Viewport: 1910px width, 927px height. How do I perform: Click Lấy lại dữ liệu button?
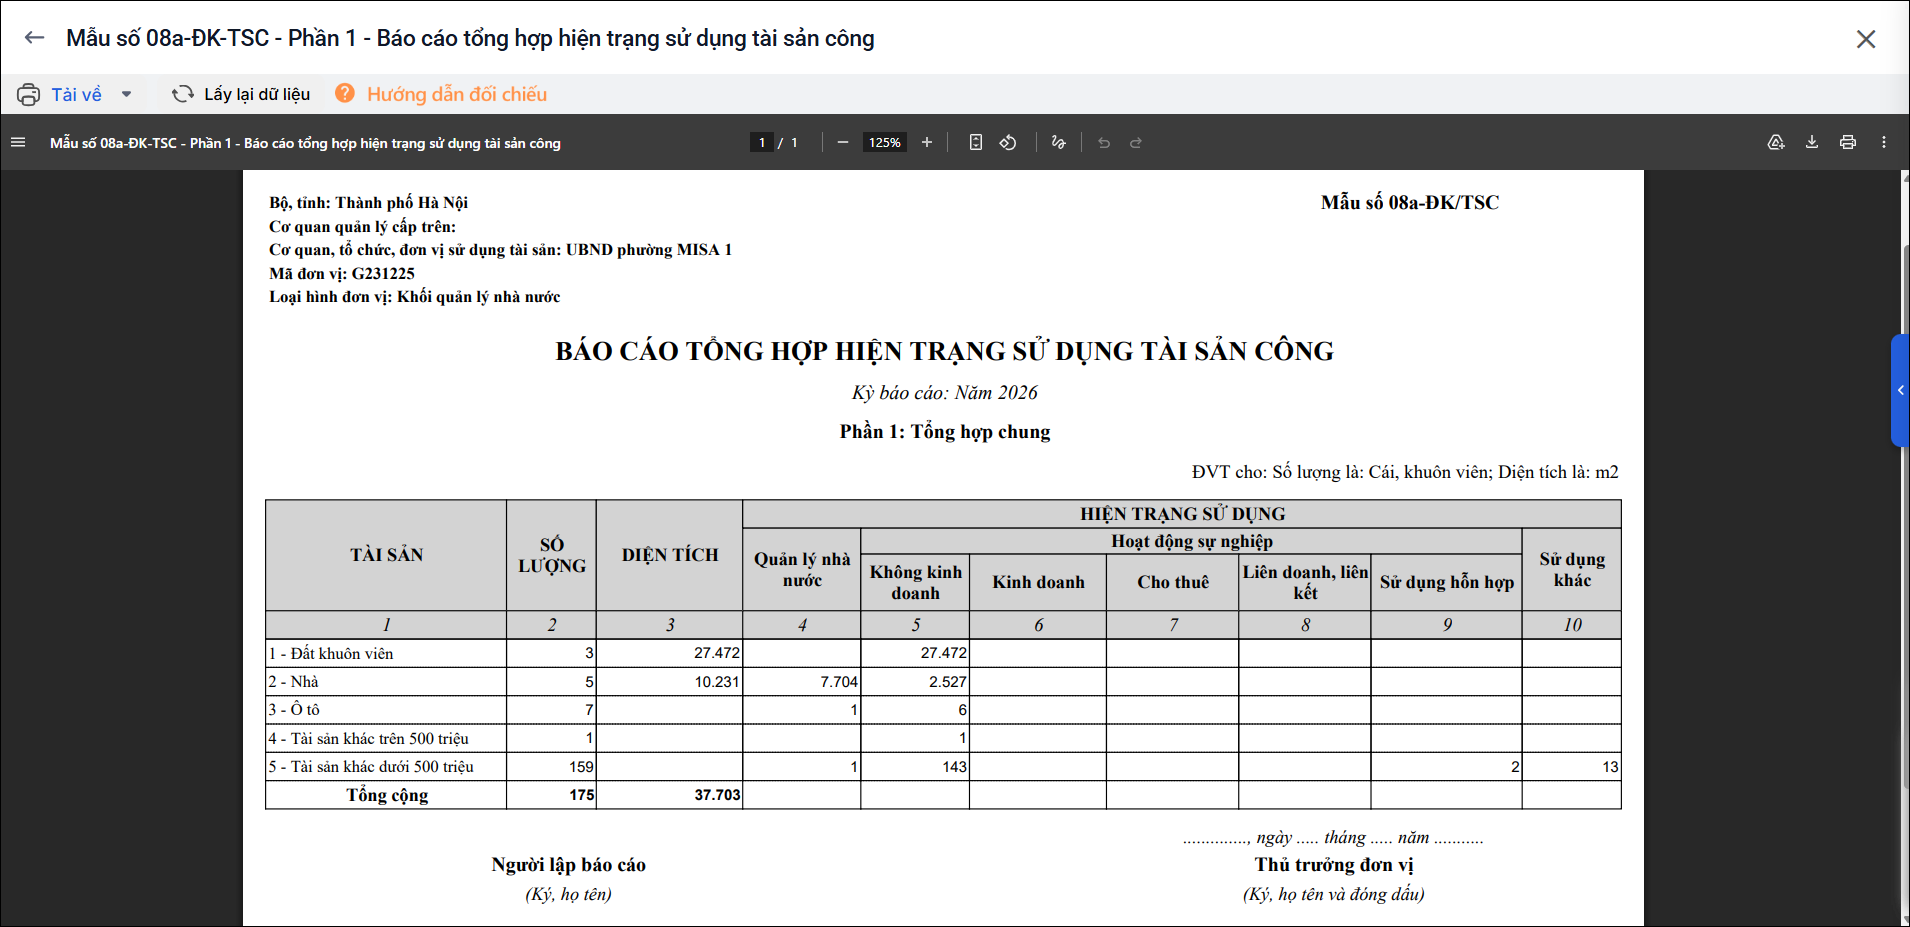pyautogui.click(x=241, y=94)
